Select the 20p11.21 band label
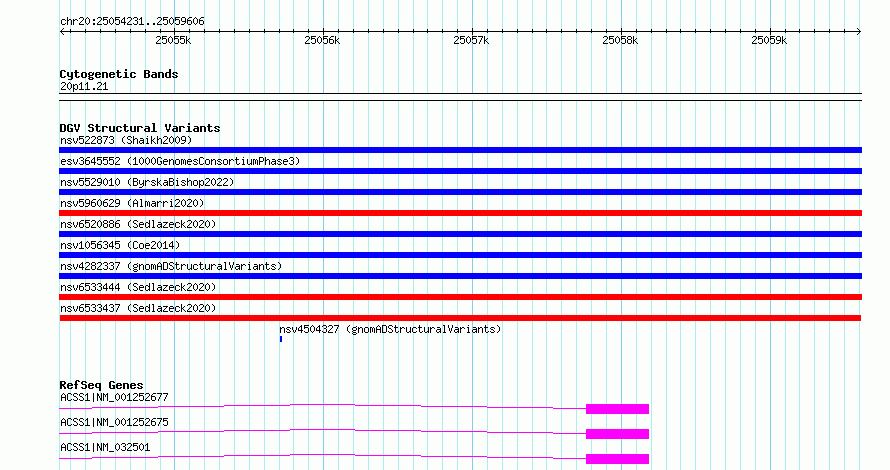The width and height of the screenshot is (890, 470). click(x=84, y=87)
